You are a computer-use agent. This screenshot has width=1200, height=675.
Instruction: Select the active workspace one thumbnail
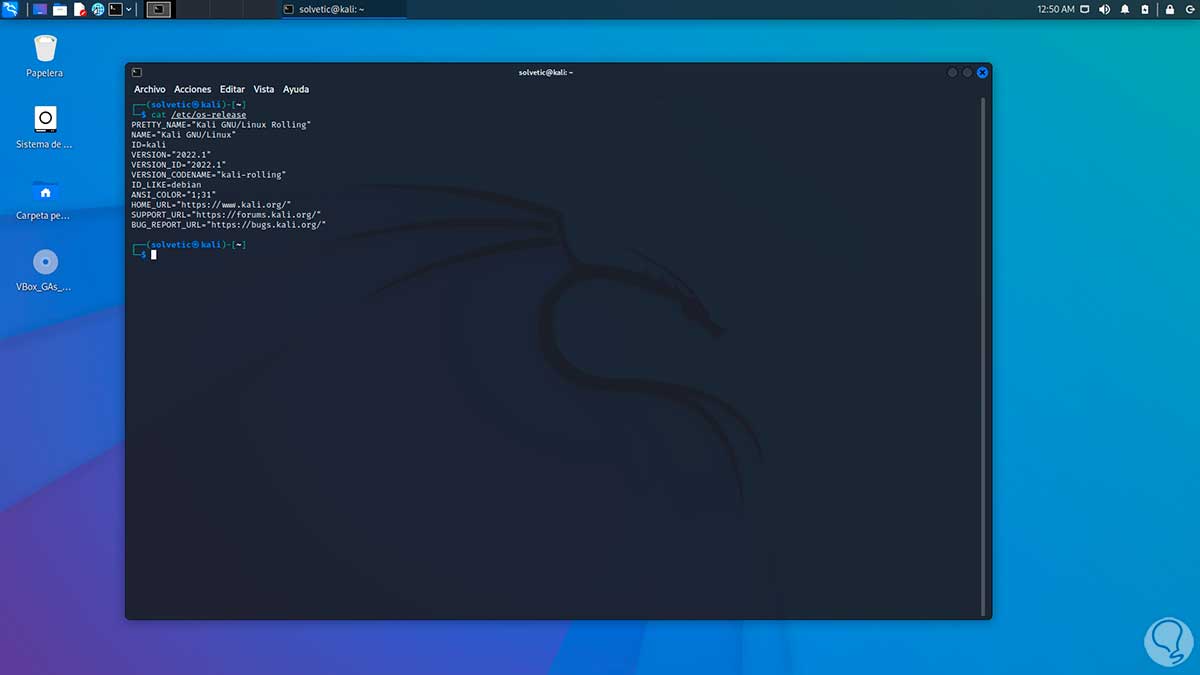[x=158, y=9]
